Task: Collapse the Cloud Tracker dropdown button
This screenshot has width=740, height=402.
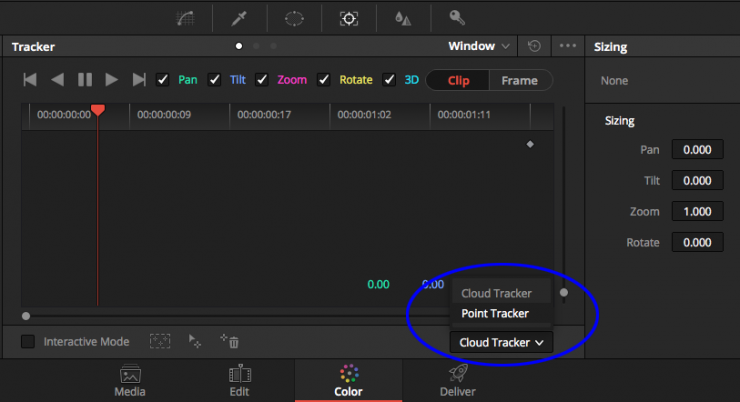Action: pos(501,342)
